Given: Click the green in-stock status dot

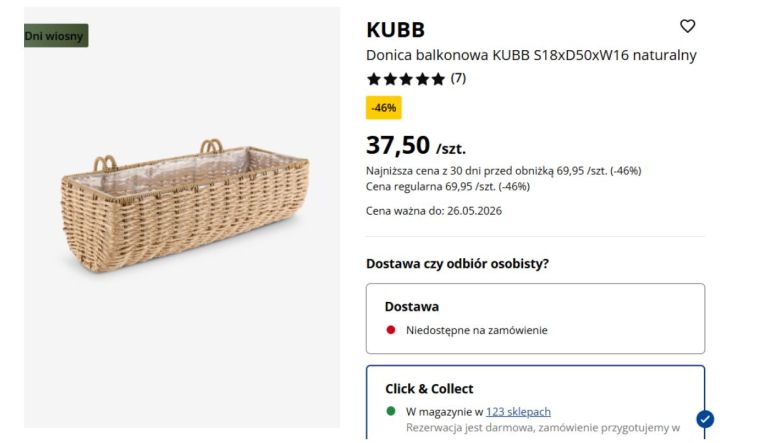Looking at the screenshot, I should (391, 412).
